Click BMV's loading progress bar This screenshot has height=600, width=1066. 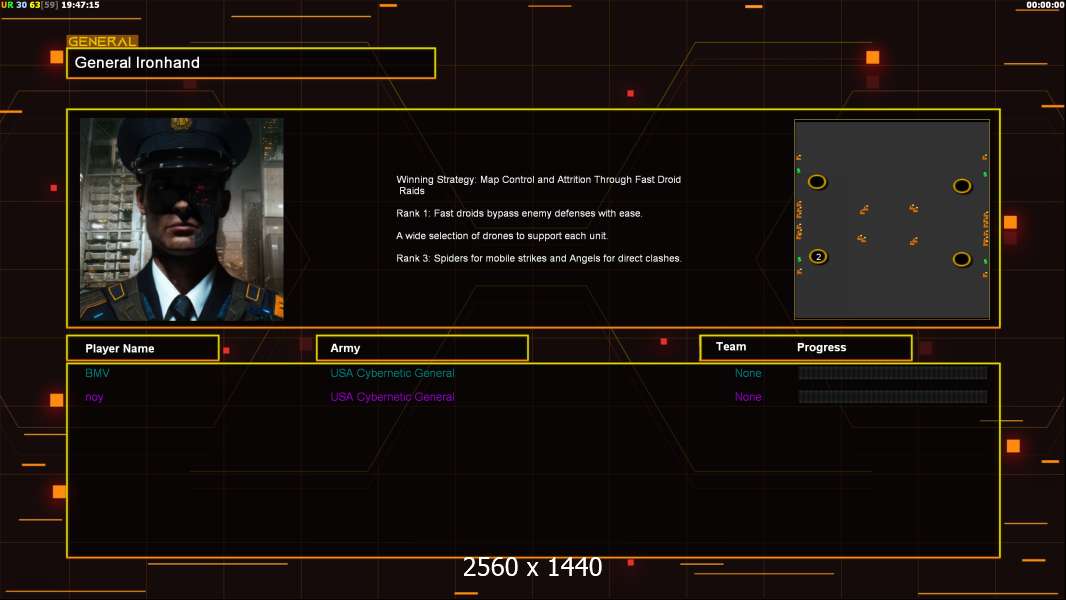coord(893,372)
